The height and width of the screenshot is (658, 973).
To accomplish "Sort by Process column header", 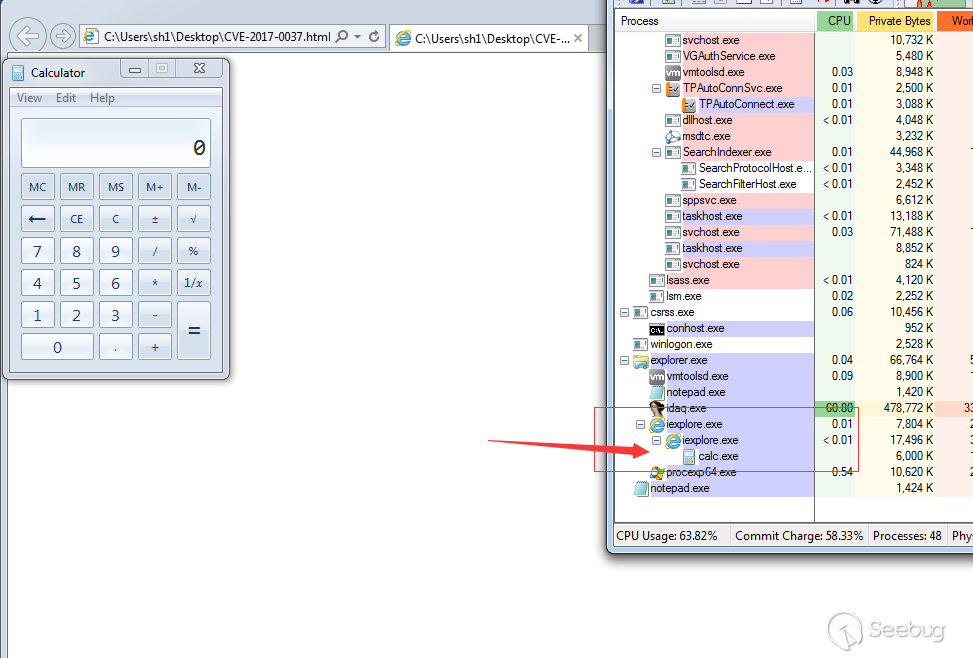I will tap(715, 20).
